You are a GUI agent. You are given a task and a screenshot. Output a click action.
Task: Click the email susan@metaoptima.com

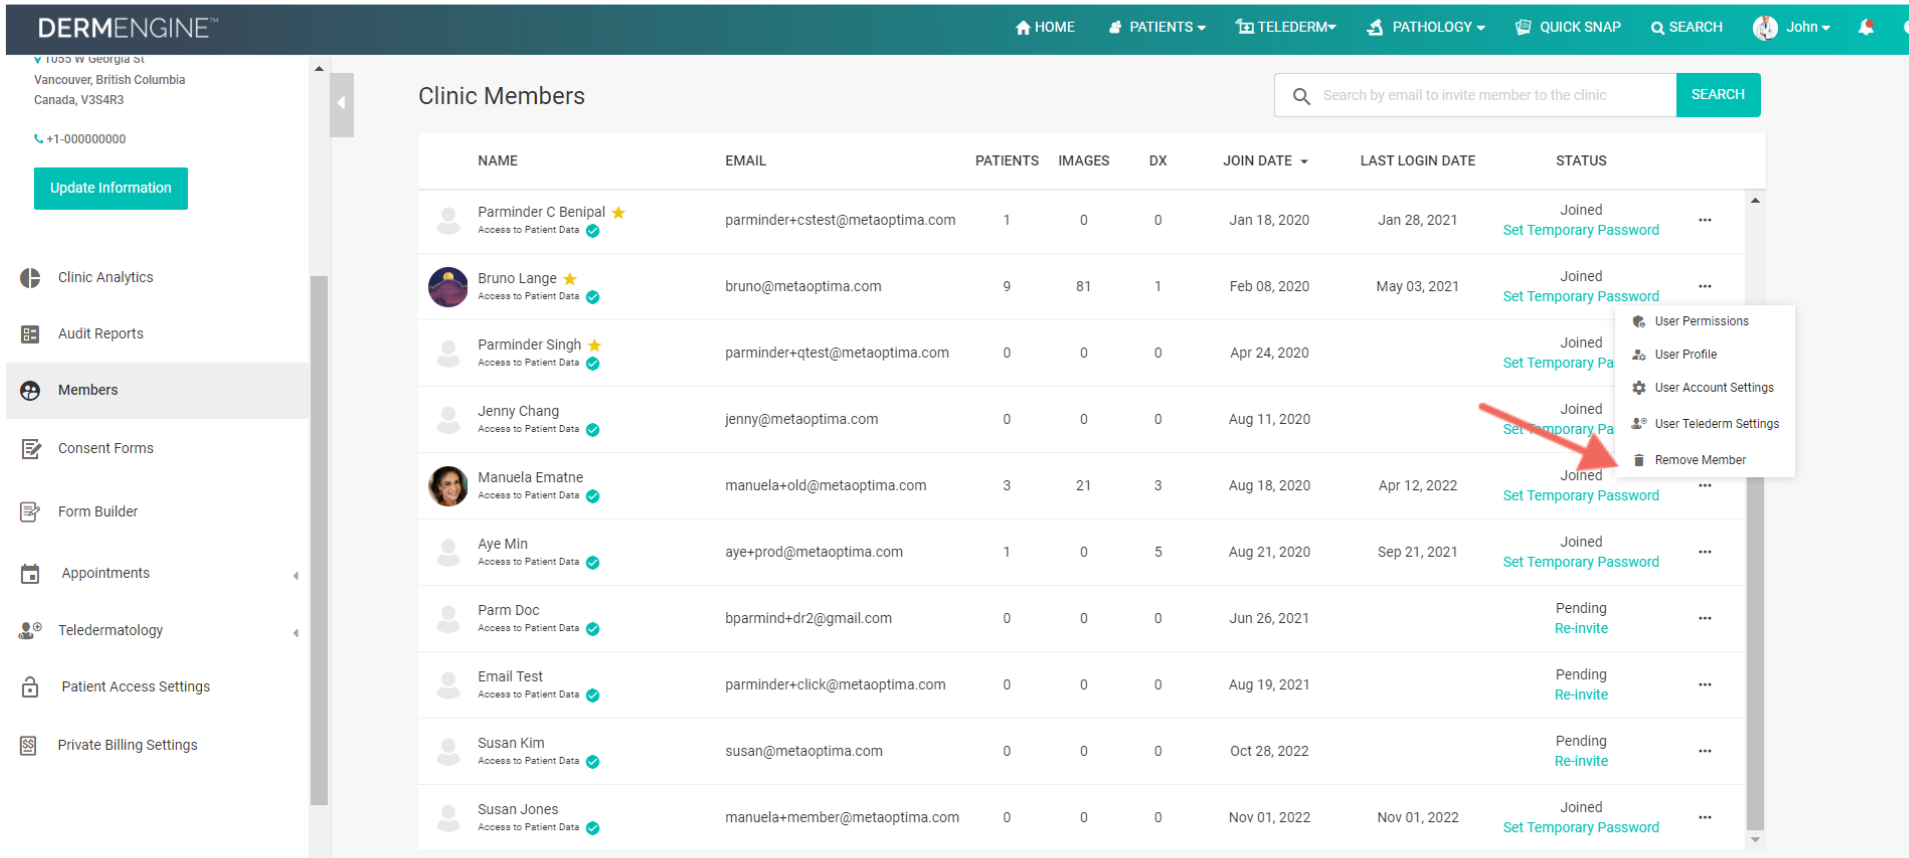tap(804, 751)
